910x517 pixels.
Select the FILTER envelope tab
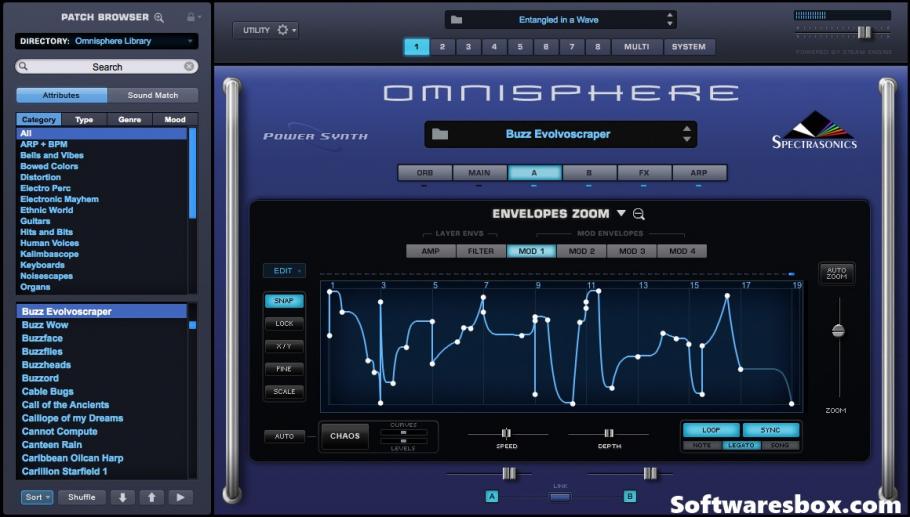[x=481, y=251]
